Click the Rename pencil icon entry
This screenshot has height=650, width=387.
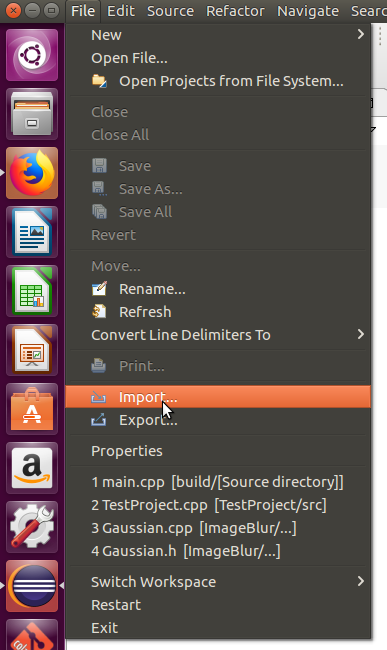click(218, 289)
